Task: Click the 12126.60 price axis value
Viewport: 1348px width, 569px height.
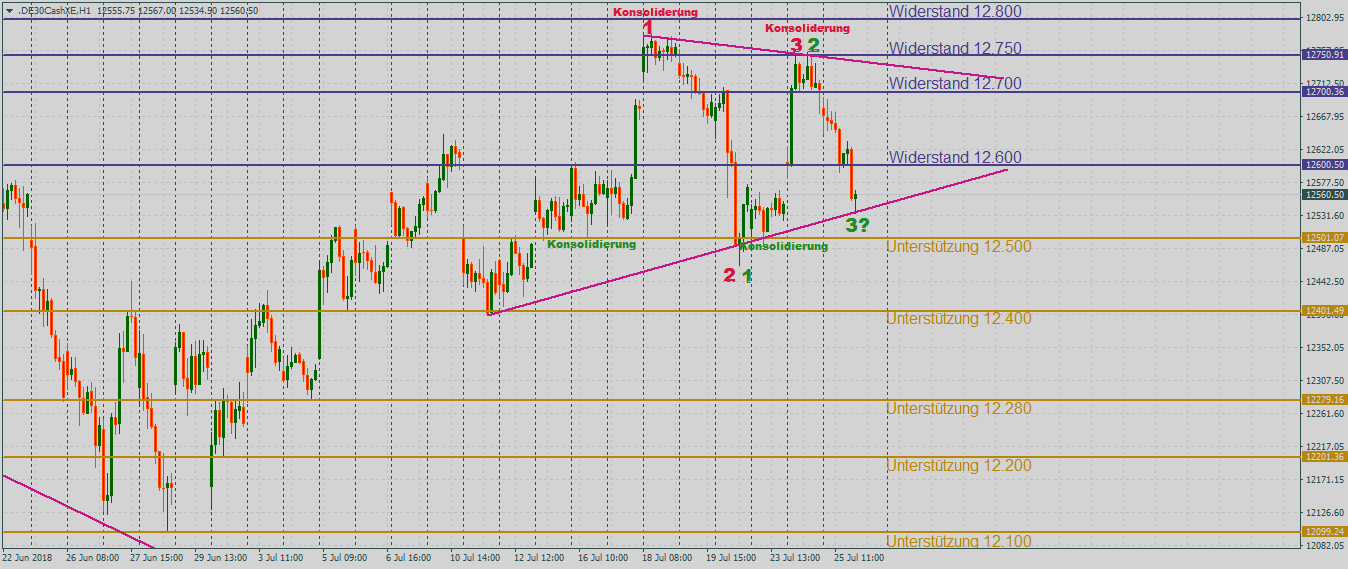Action: click(1324, 512)
